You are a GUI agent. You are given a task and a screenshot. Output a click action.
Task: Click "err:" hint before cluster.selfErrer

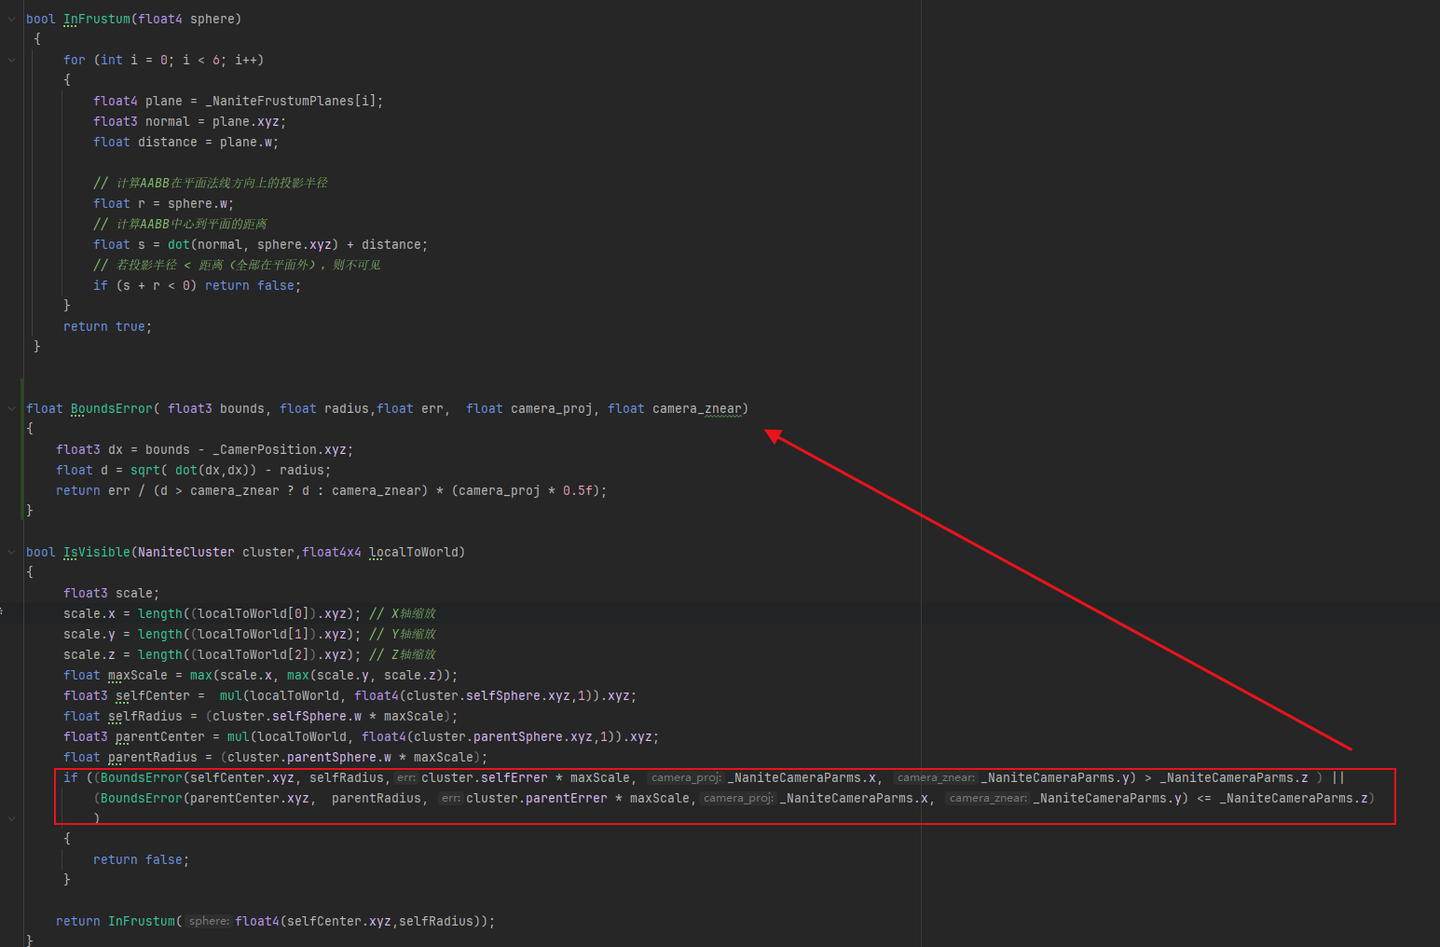405,778
